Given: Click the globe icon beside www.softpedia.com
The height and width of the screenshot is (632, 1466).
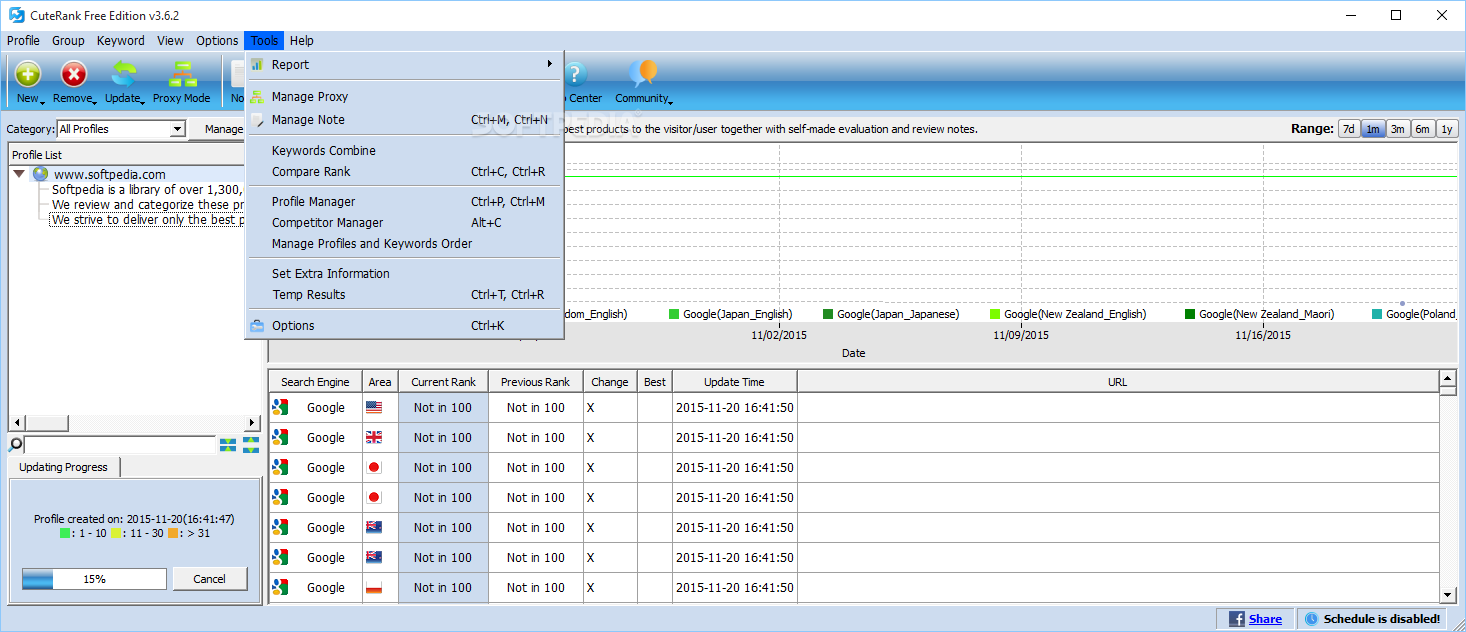Looking at the screenshot, I should (x=40, y=174).
